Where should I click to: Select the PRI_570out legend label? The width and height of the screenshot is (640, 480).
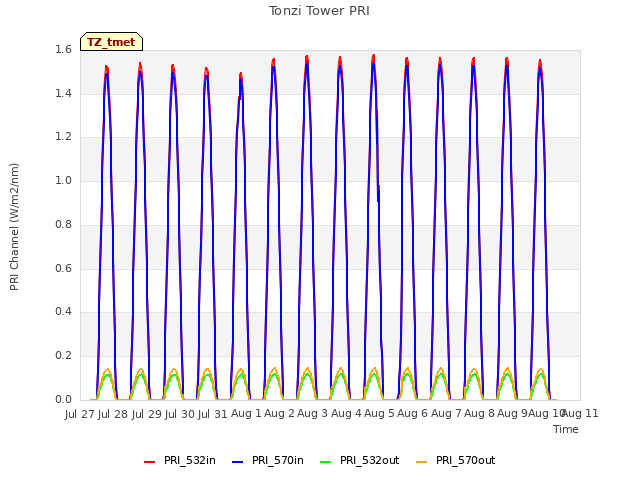pos(465,460)
